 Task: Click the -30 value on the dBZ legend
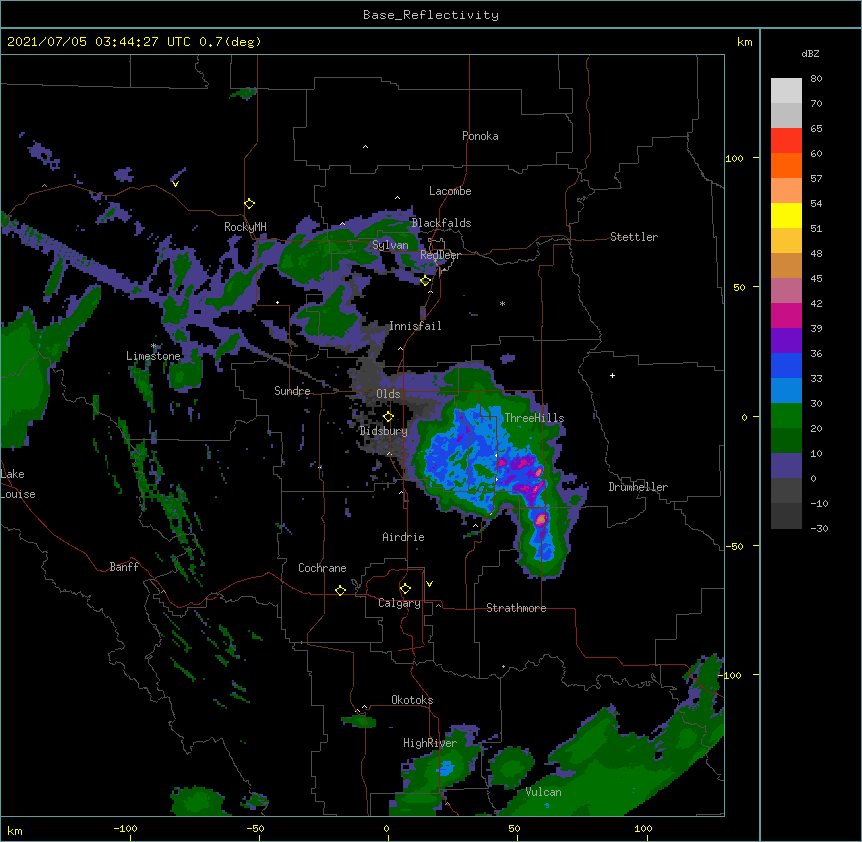tap(819, 528)
